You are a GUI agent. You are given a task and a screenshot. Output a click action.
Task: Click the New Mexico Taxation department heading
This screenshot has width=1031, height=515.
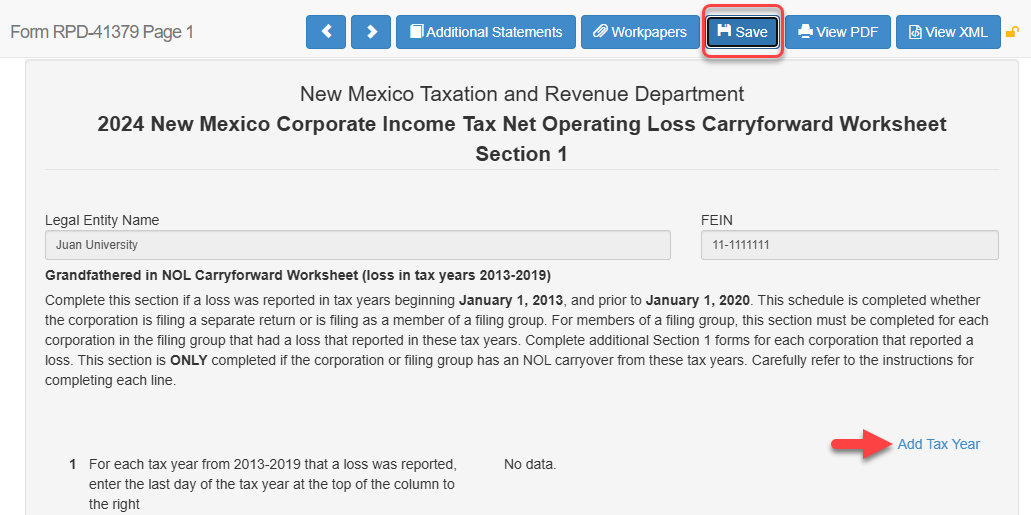tap(522, 94)
